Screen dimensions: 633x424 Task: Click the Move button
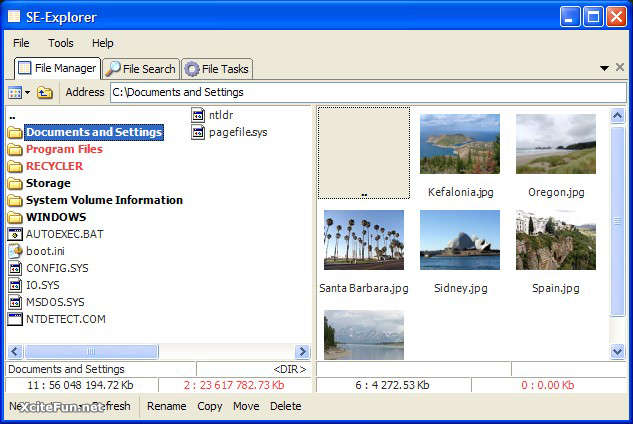[246, 406]
